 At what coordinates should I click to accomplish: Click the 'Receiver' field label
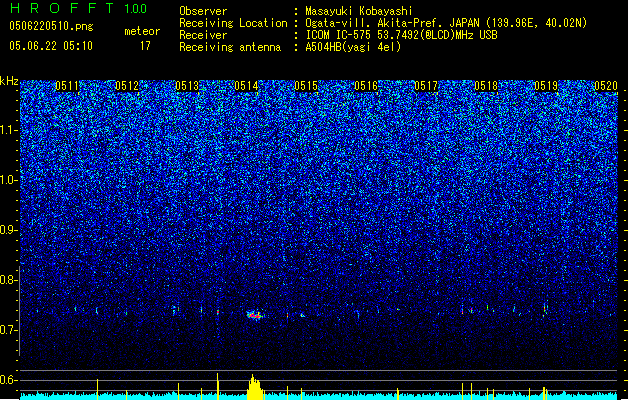coord(203,35)
